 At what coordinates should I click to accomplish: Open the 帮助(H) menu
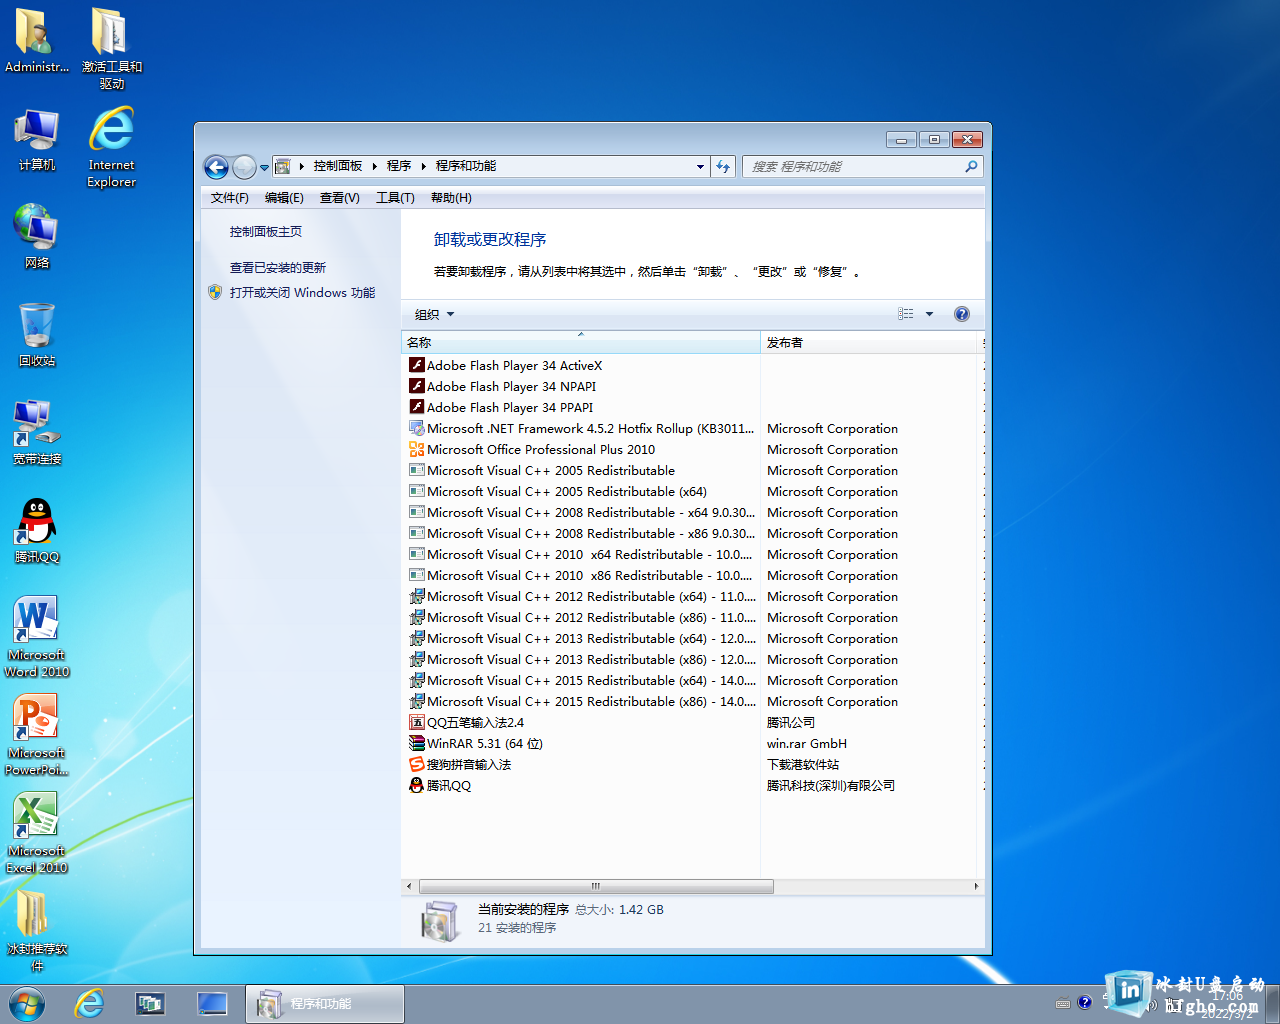coord(451,198)
